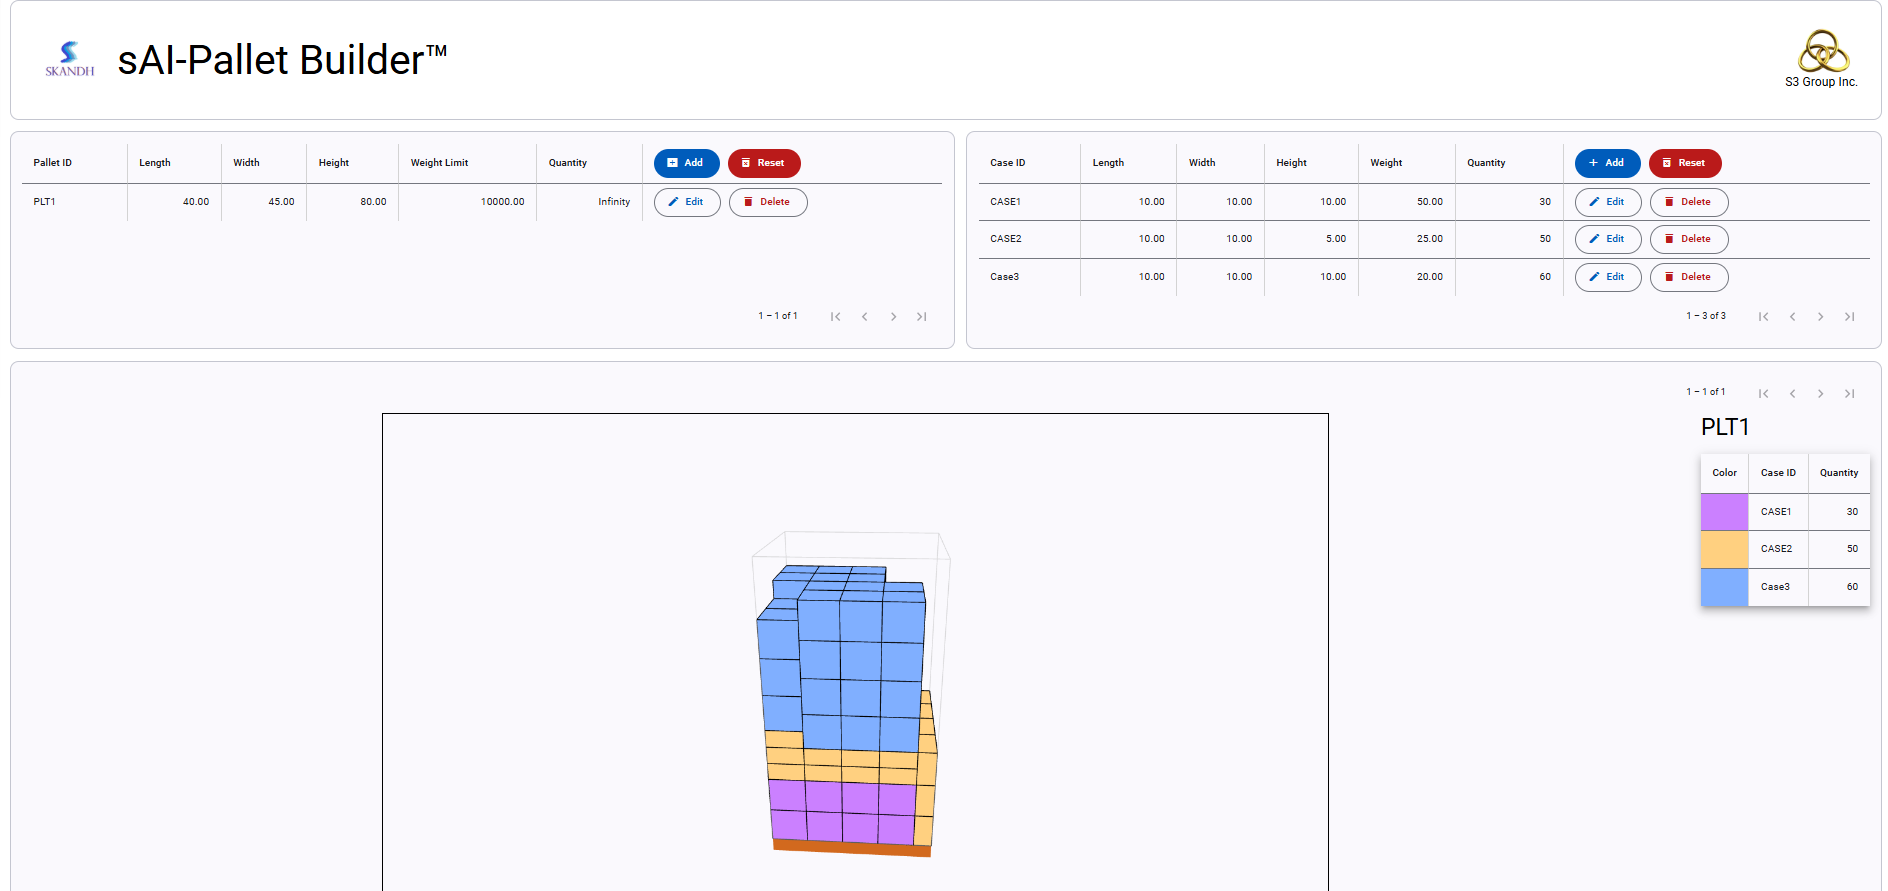This screenshot has width=1888, height=891.
Task: Select the PLT1 pallet ID cell
Action: tap(75, 202)
